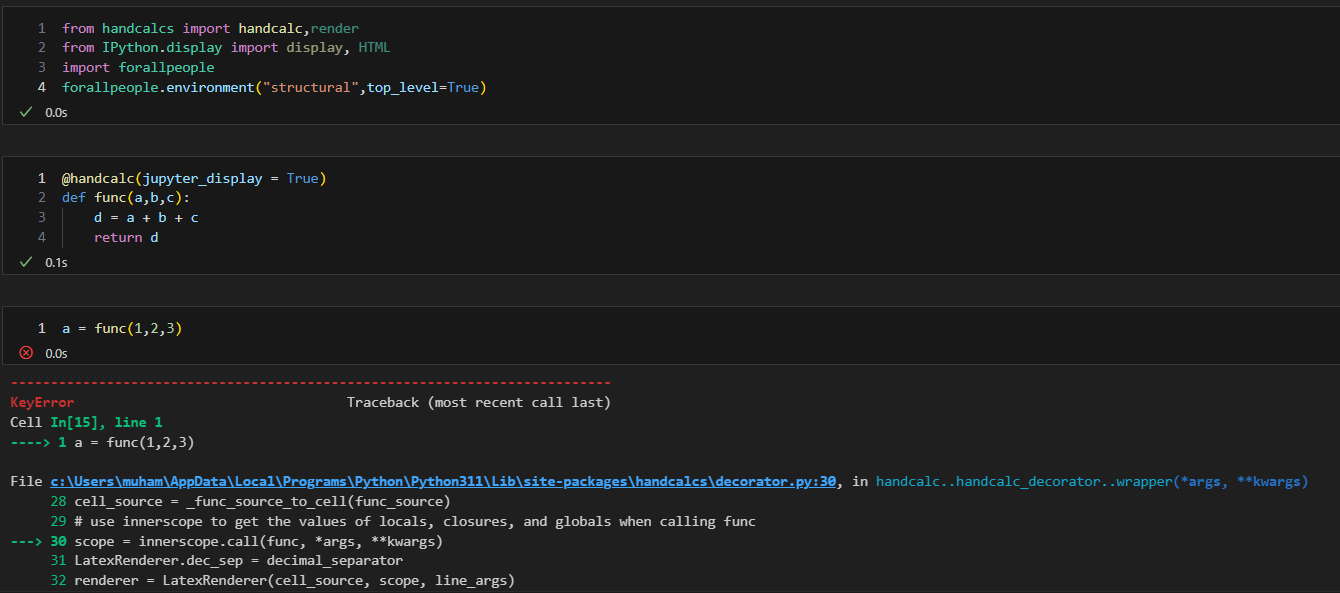Image resolution: width=1340 pixels, height=593 pixels.
Task: Click the @handcalc decorator line
Action: pyautogui.click(x=195, y=177)
